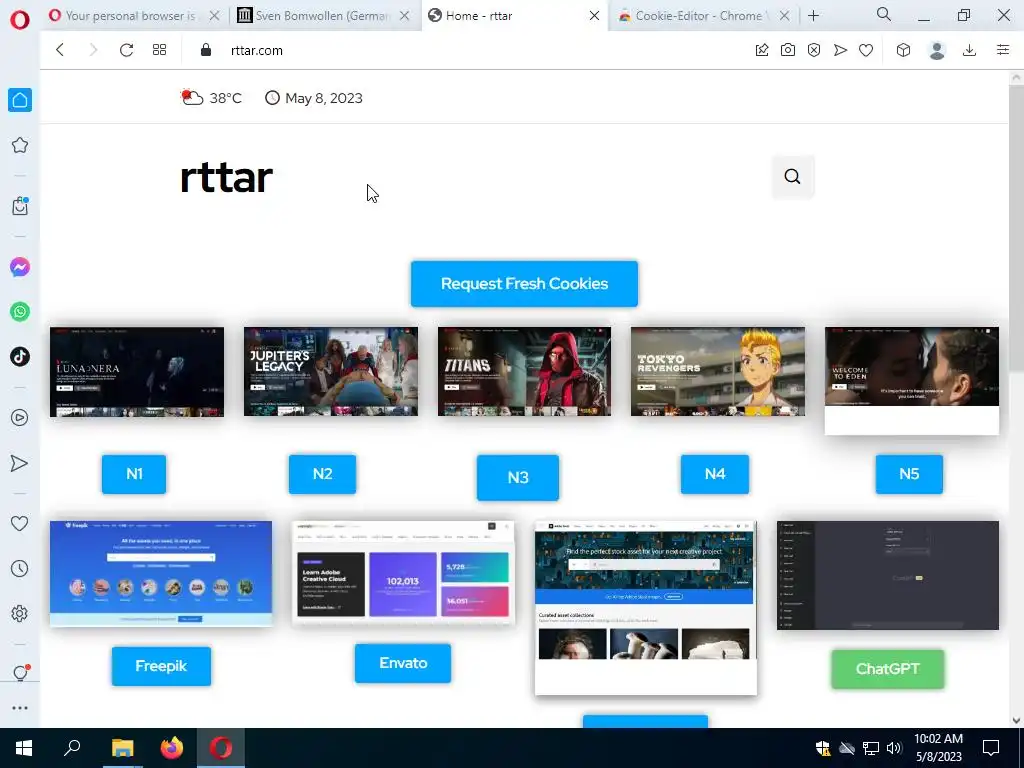Open extensions cube icon
The image size is (1024, 768).
coord(903,50)
